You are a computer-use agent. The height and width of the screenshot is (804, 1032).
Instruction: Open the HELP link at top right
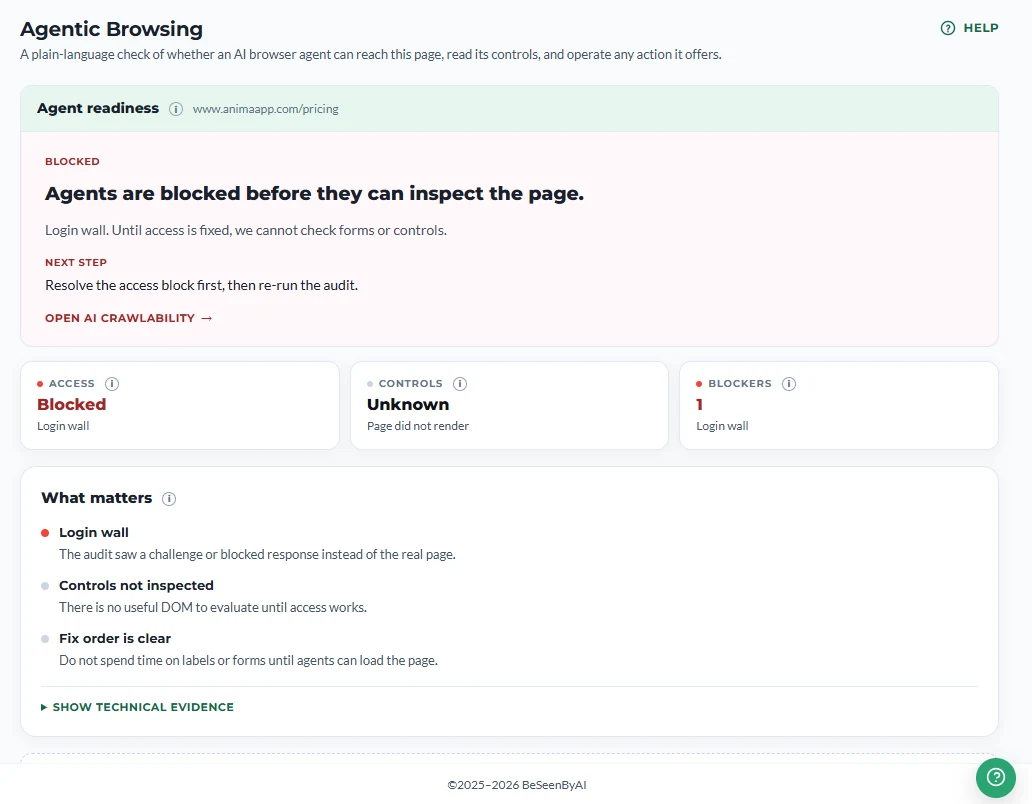pos(969,28)
